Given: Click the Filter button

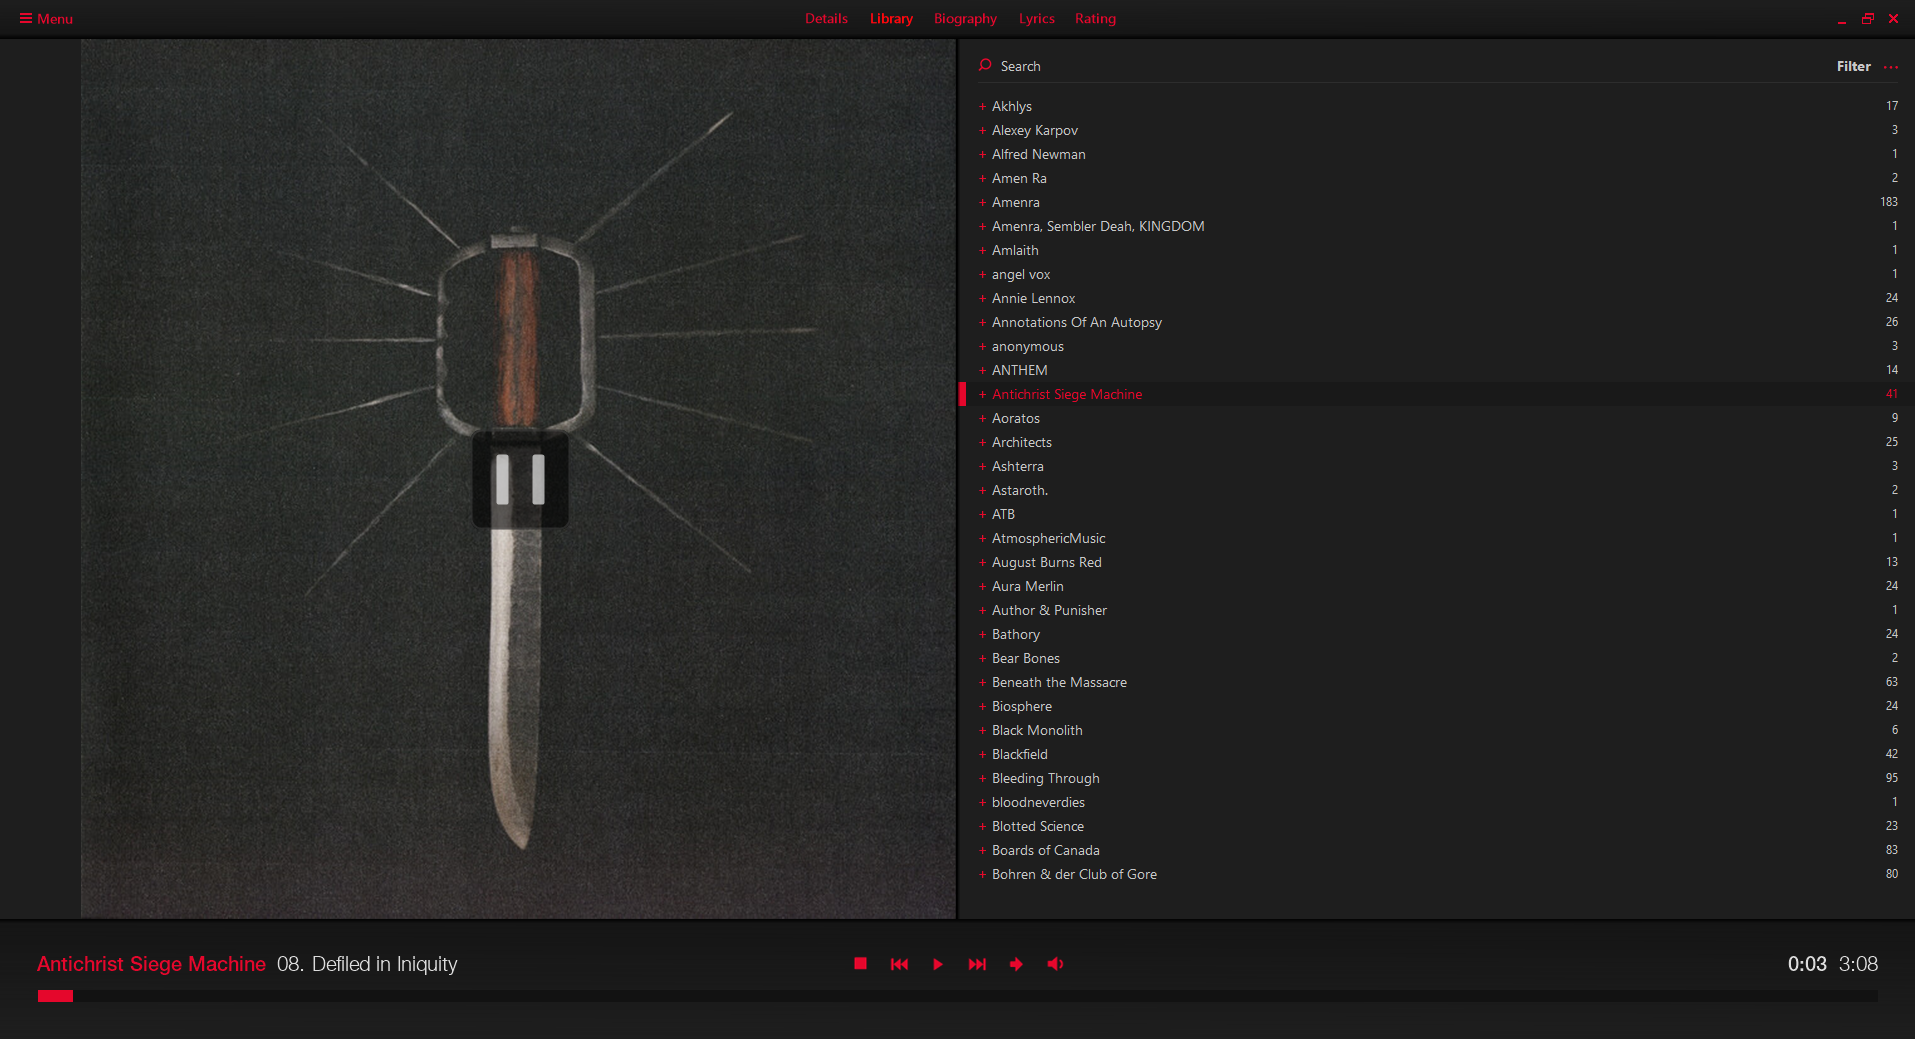Looking at the screenshot, I should (x=1853, y=66).
